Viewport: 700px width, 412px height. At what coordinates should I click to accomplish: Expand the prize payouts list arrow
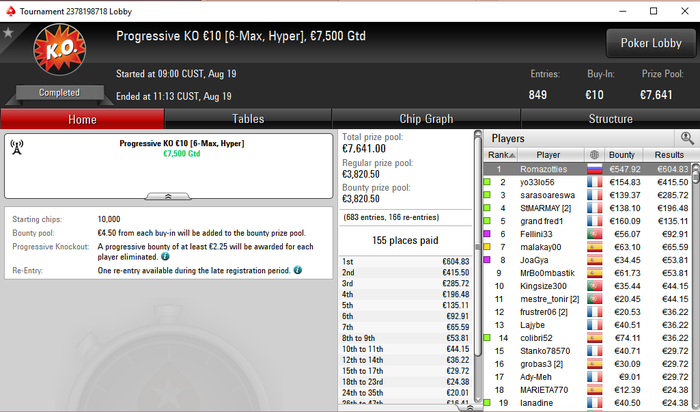pyautogui.click(x=470, y=408)
